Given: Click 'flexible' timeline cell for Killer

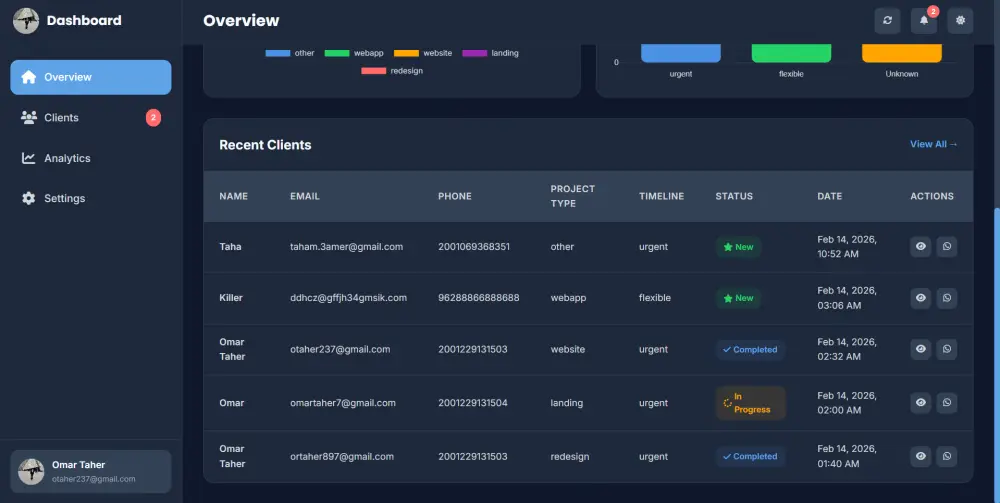Looking at the screenshot, I should pos(655,298).
